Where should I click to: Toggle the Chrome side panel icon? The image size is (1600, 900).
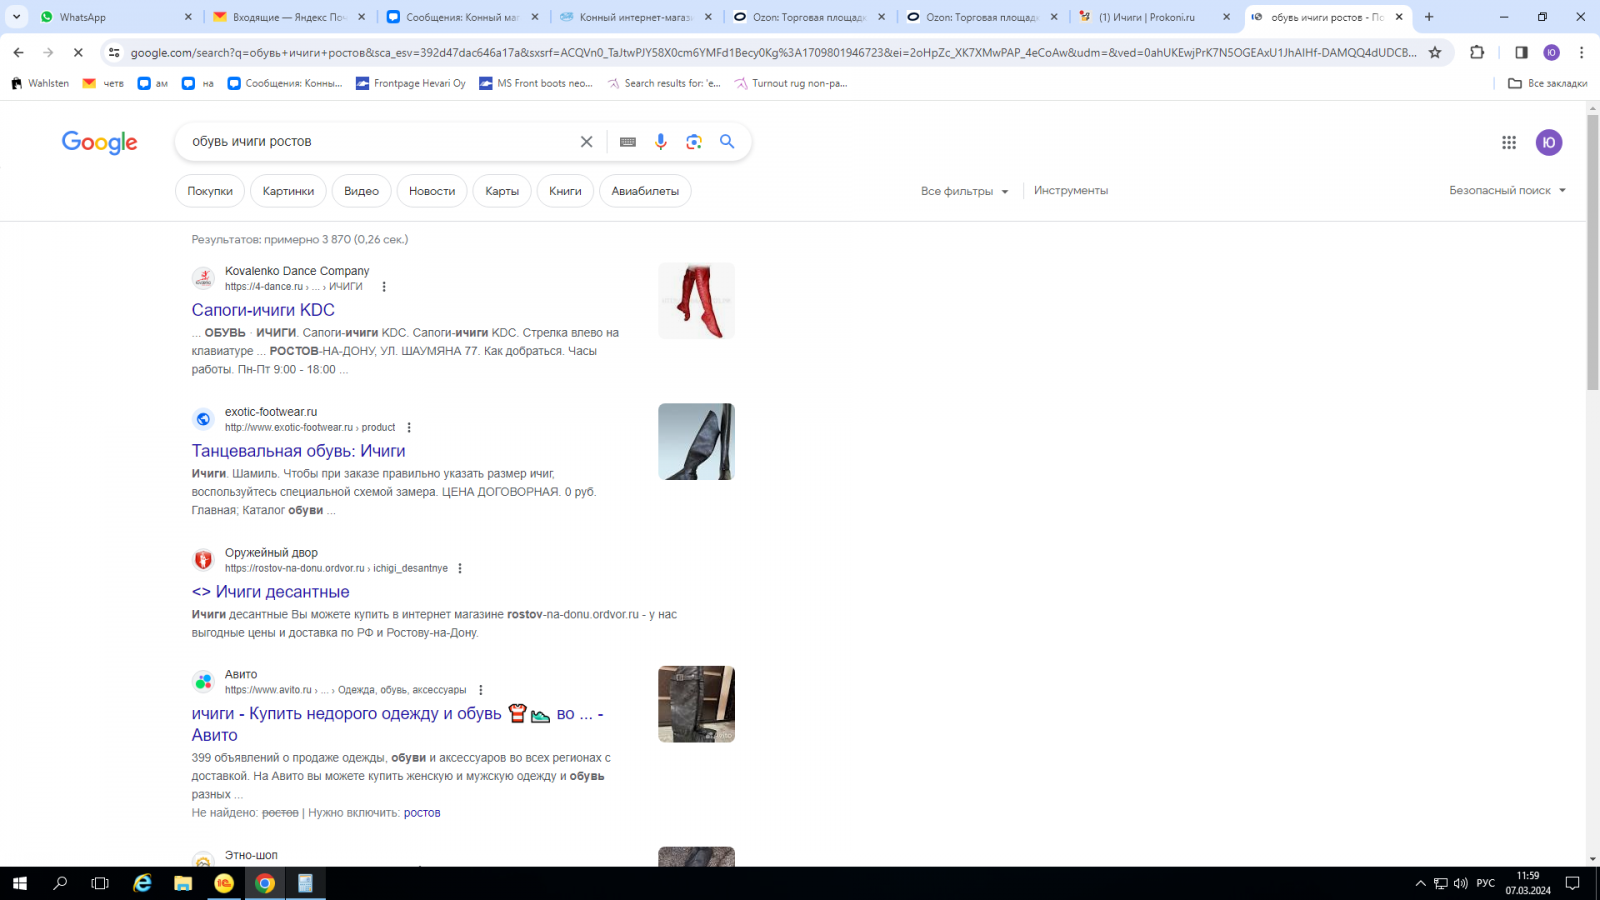point(1521,52)
